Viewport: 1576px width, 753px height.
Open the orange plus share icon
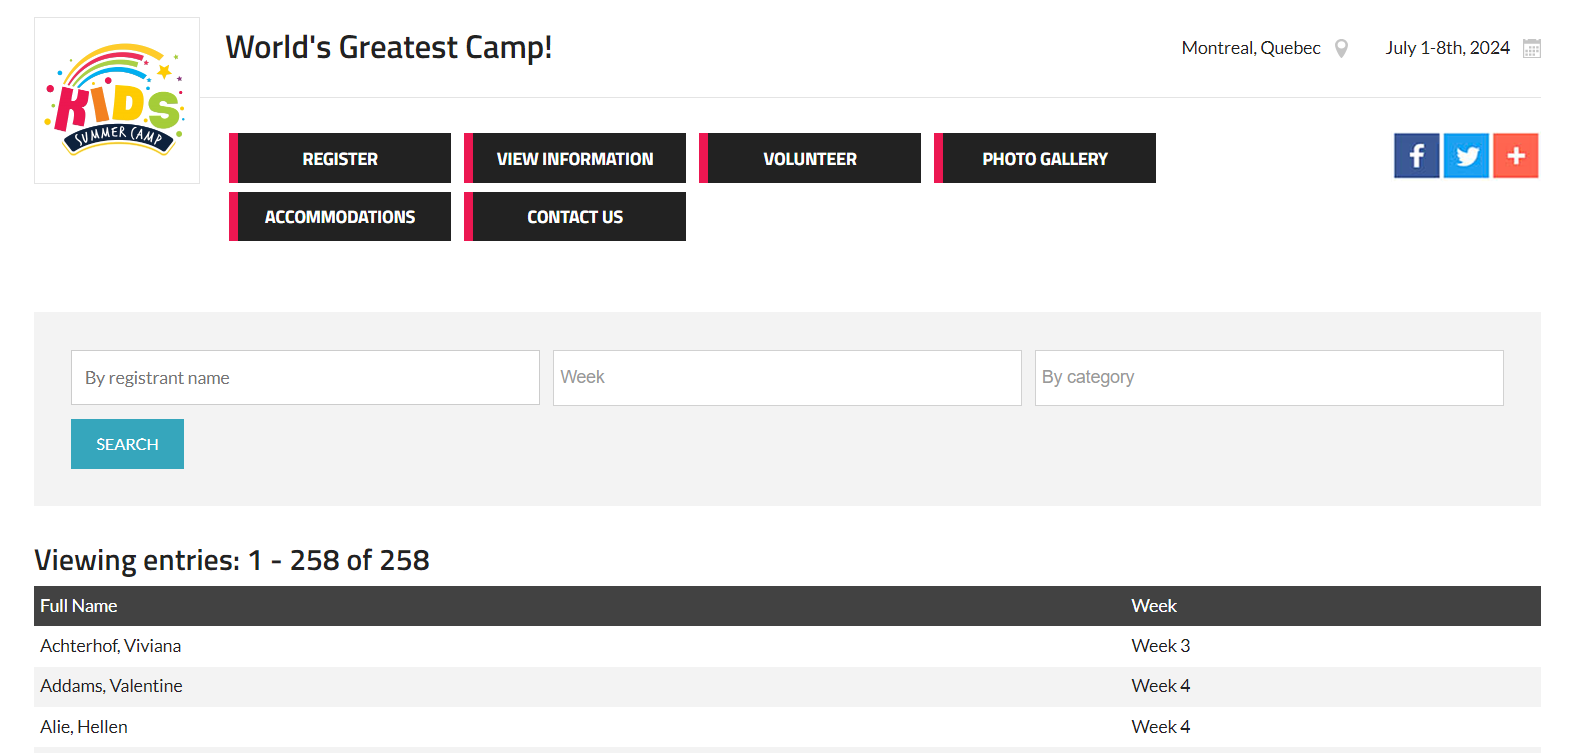click(x=1515, y=156)
